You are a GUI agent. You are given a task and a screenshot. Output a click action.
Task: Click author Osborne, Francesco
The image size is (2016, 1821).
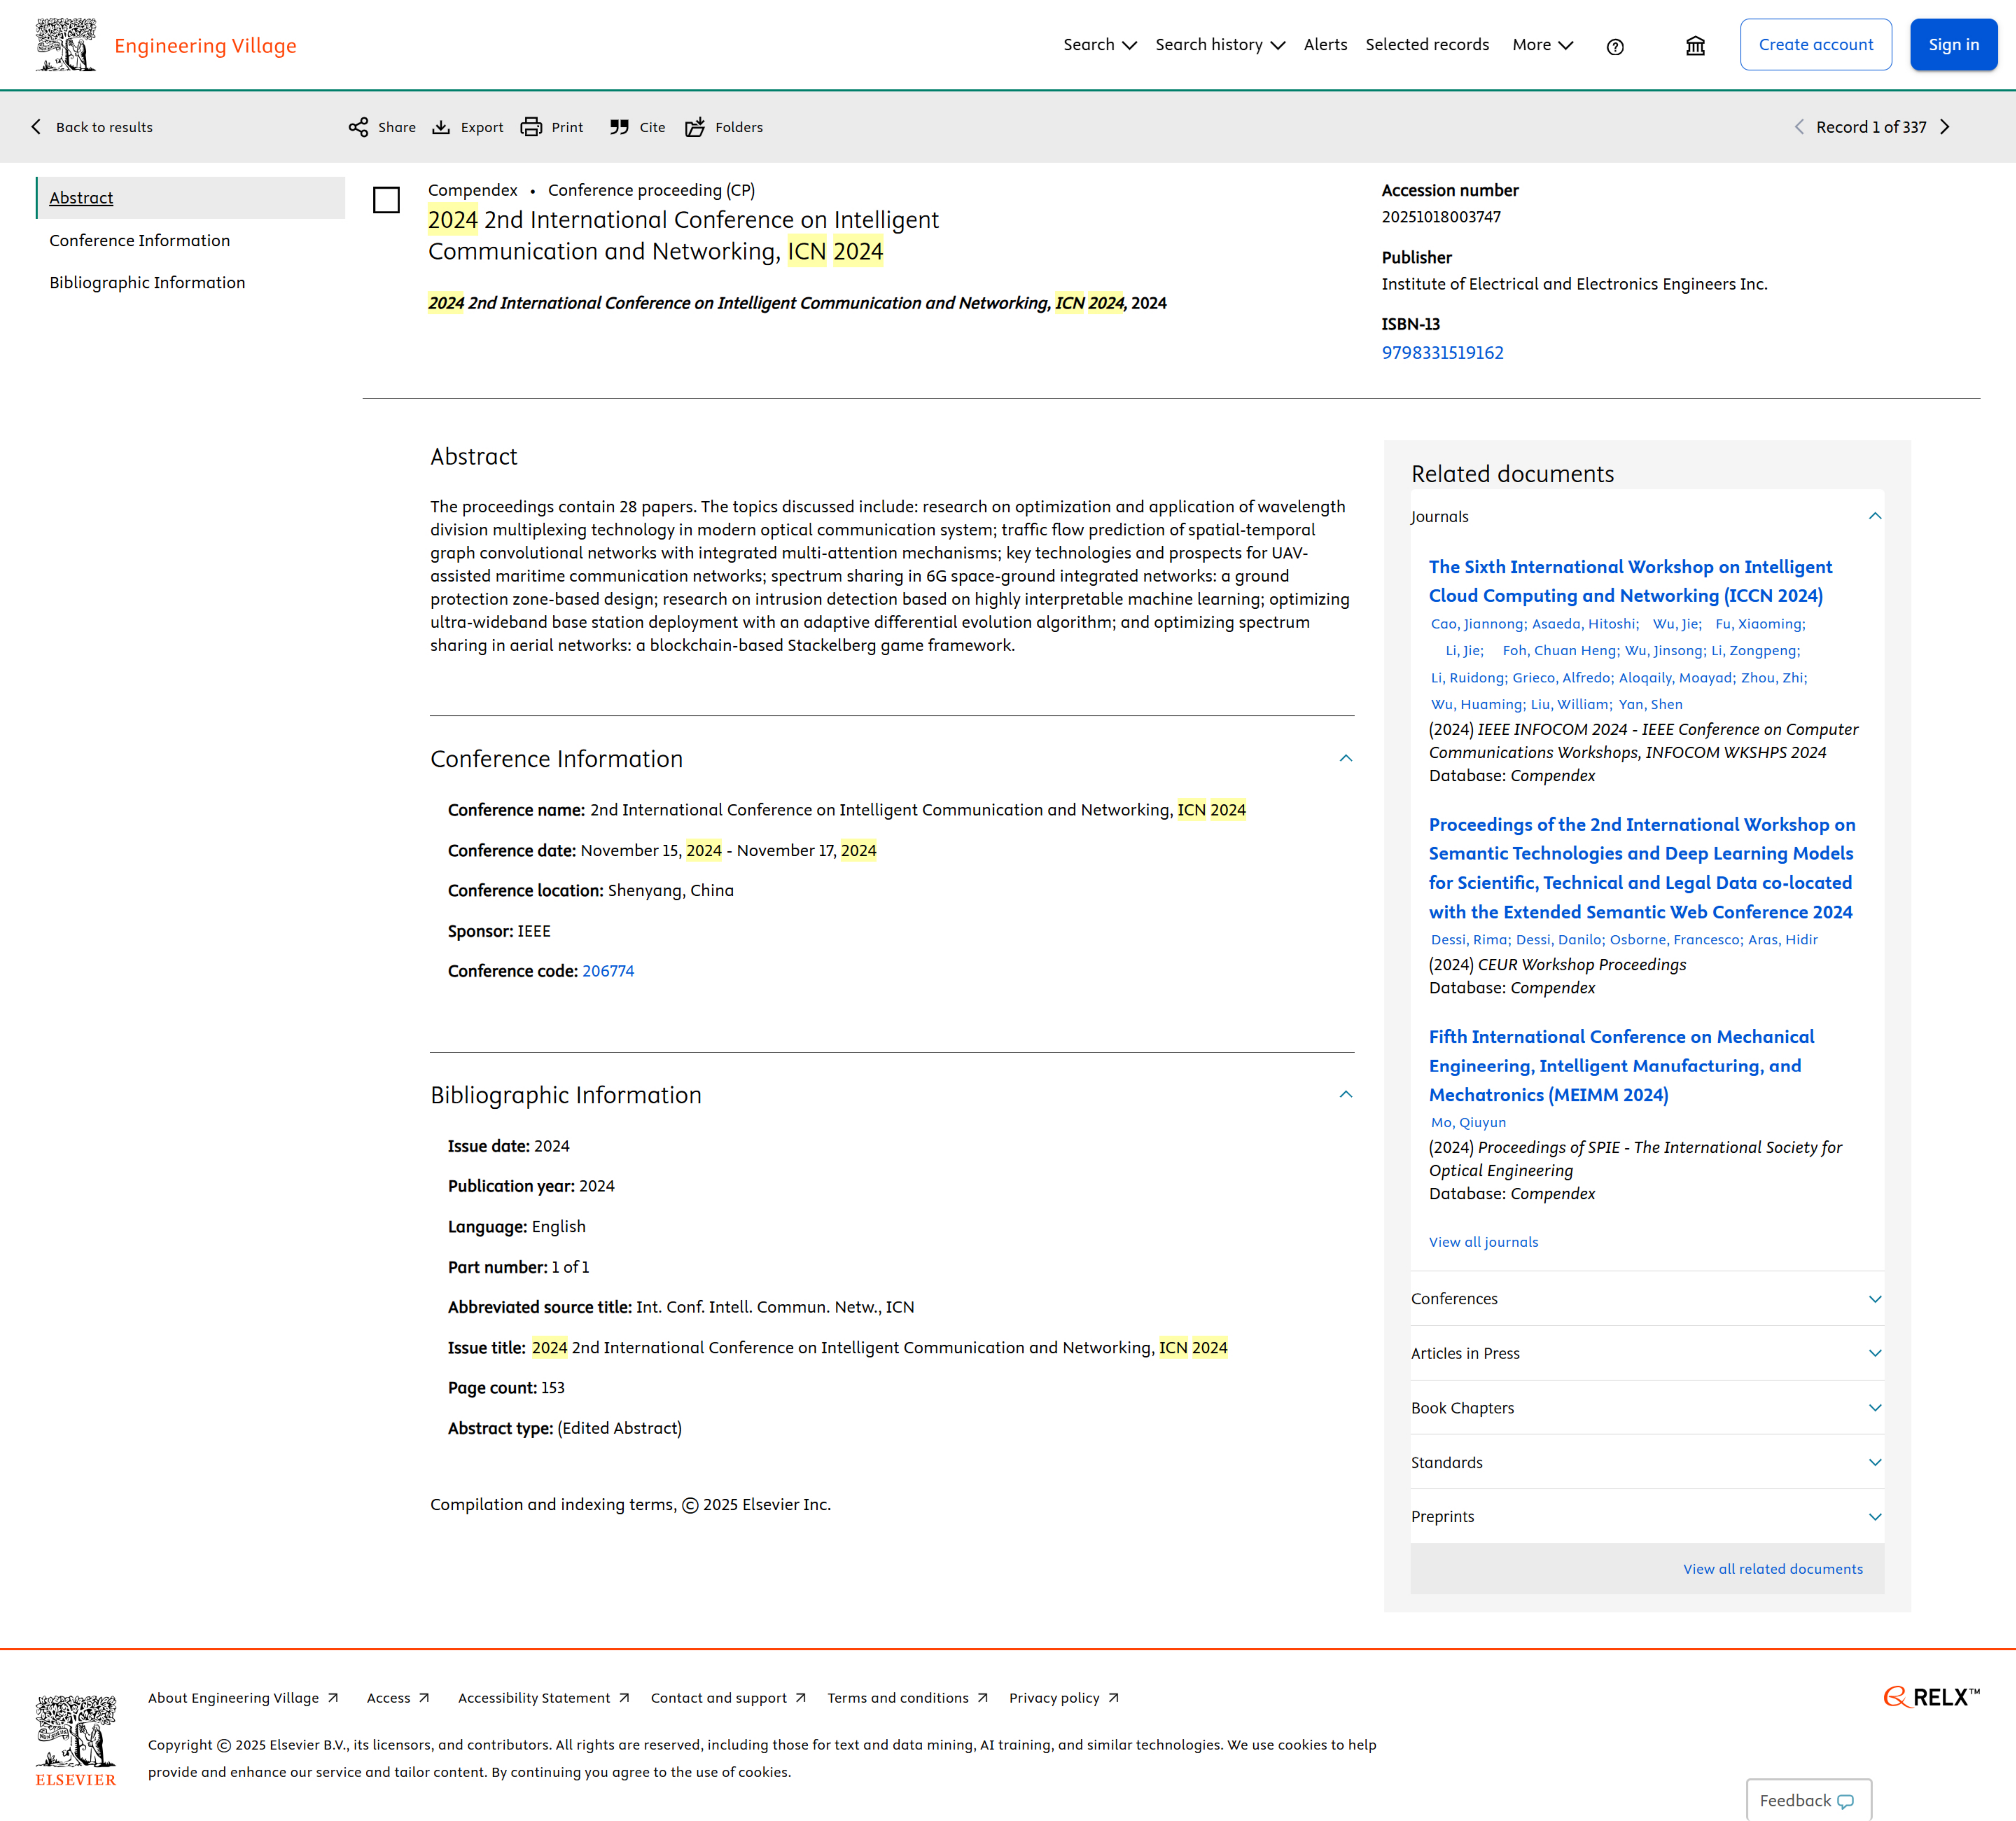coord(1675,940)
